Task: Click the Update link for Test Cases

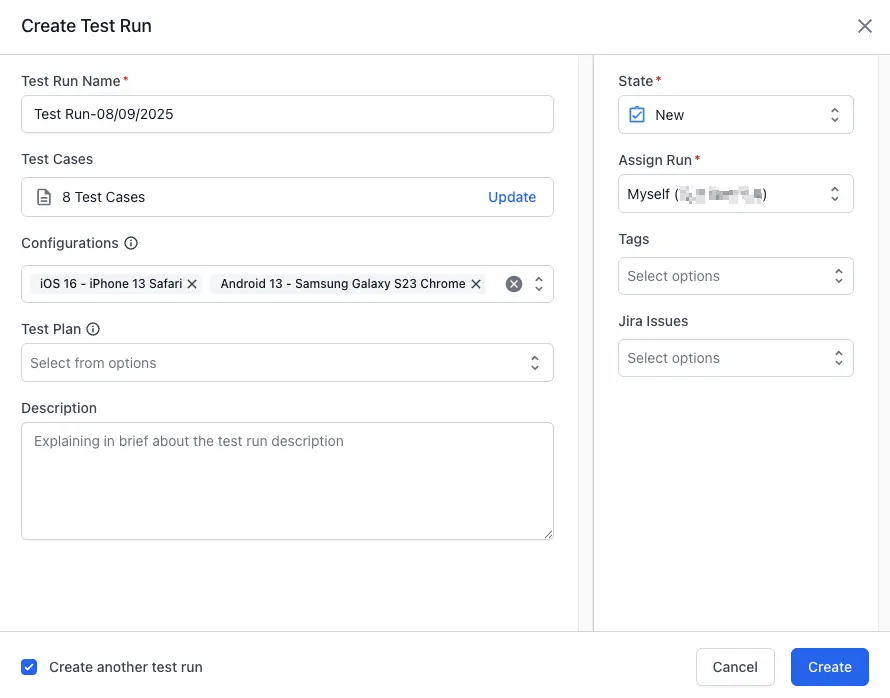Action: click(x=512, y=197)
